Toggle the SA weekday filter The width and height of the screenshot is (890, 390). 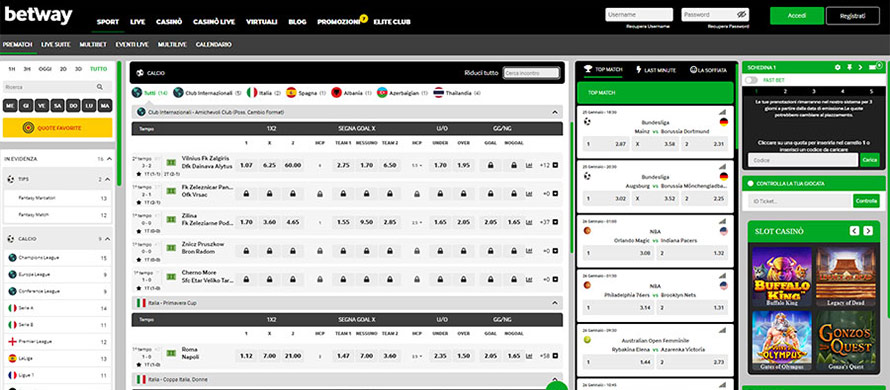coord(57,106)
